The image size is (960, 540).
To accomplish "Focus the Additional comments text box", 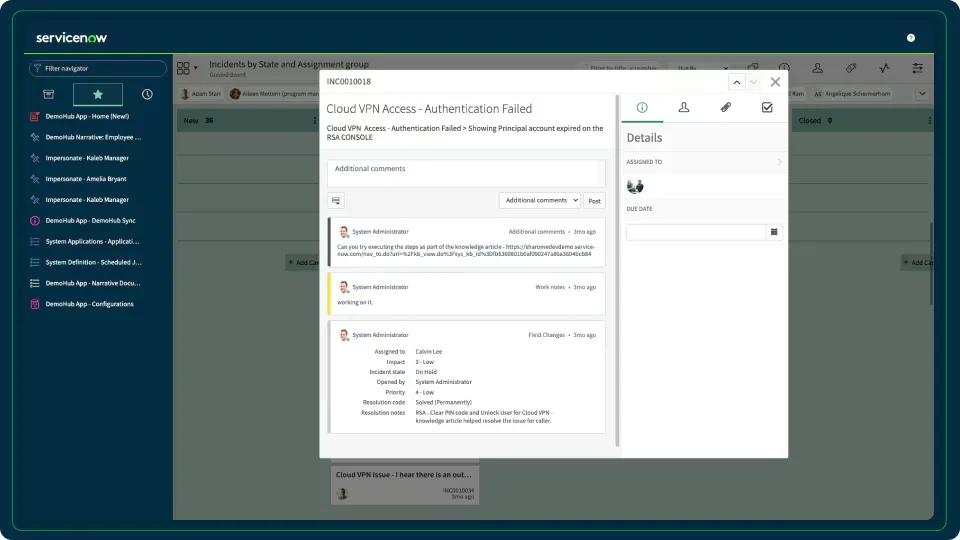I will [x=466, y=173].
